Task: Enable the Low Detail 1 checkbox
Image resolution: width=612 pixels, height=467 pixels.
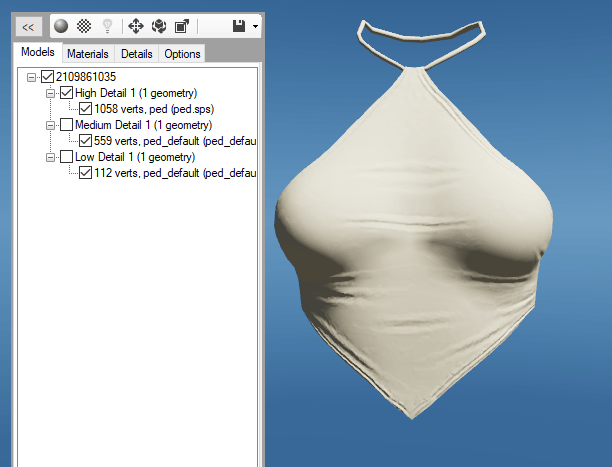Action: coord(66,157)
